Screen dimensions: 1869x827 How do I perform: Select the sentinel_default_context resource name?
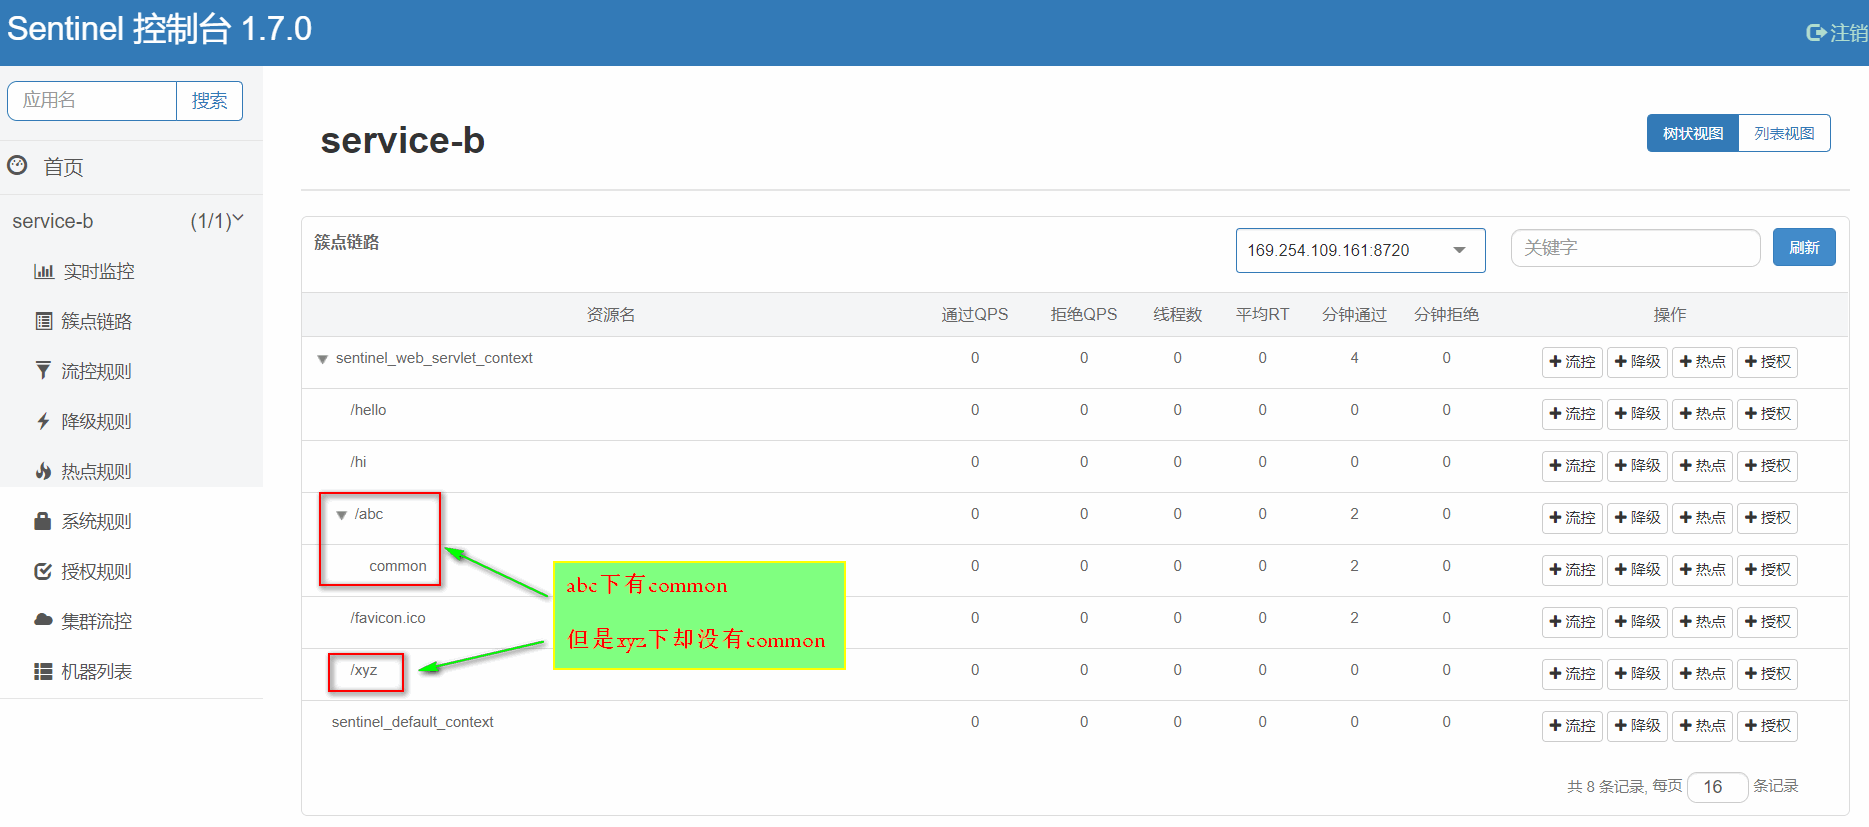click(412, 722)
